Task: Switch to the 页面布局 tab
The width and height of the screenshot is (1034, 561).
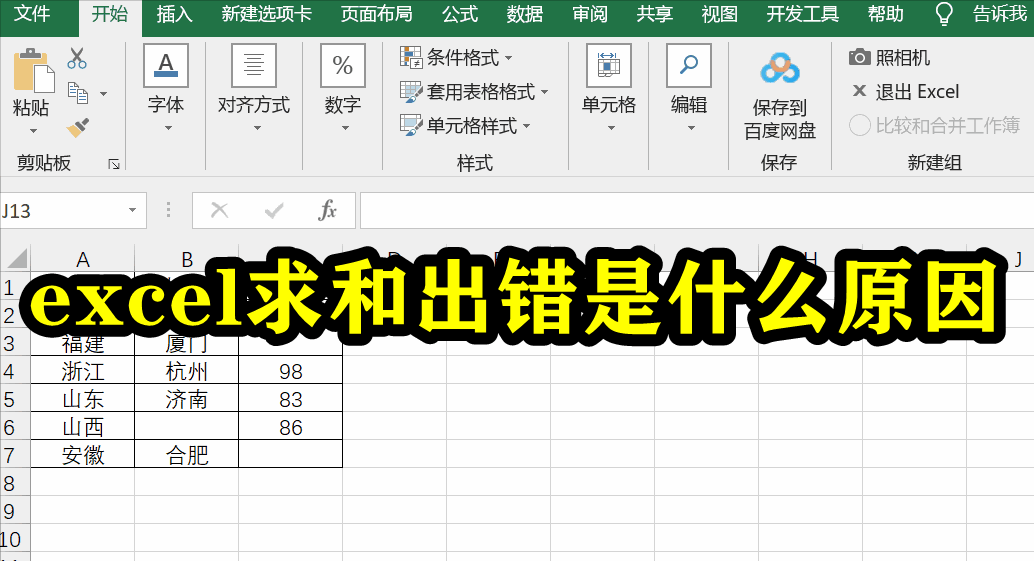Action: (377, 14)
